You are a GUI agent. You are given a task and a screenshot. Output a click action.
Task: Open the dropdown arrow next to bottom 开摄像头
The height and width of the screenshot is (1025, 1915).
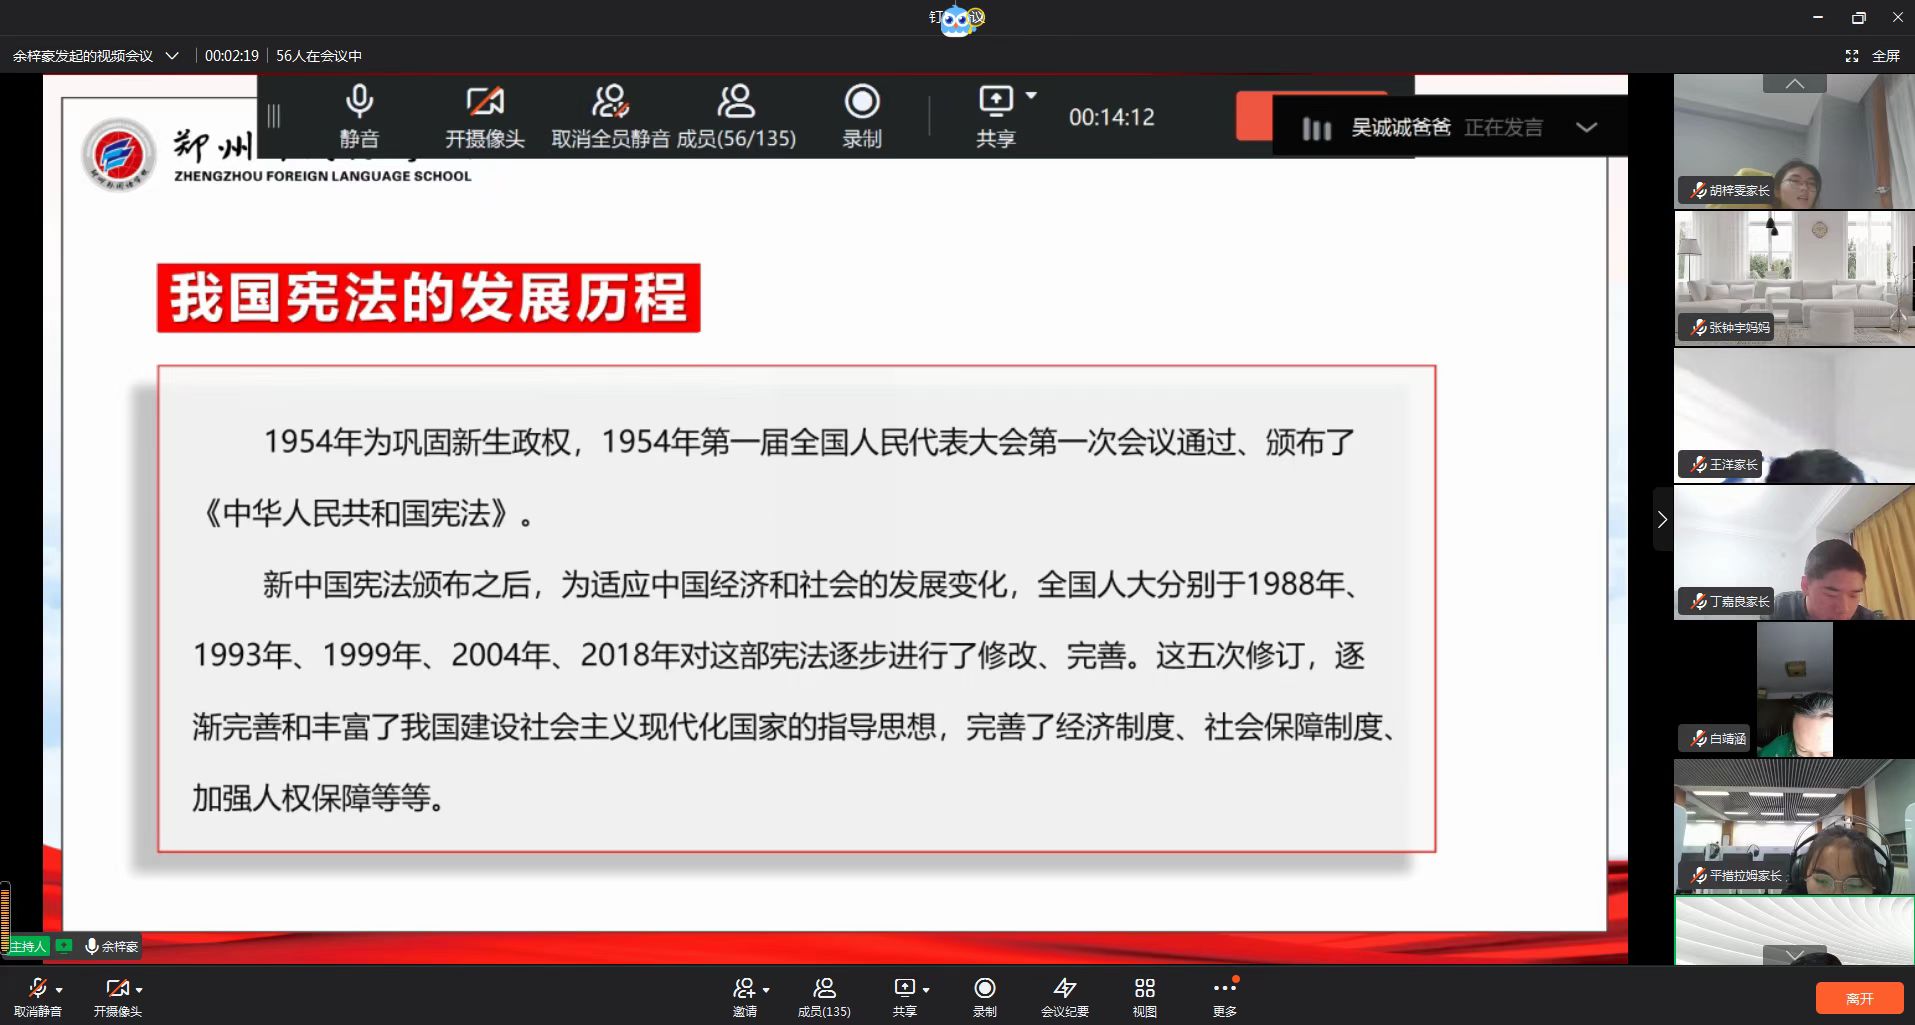tap(139, 990)
